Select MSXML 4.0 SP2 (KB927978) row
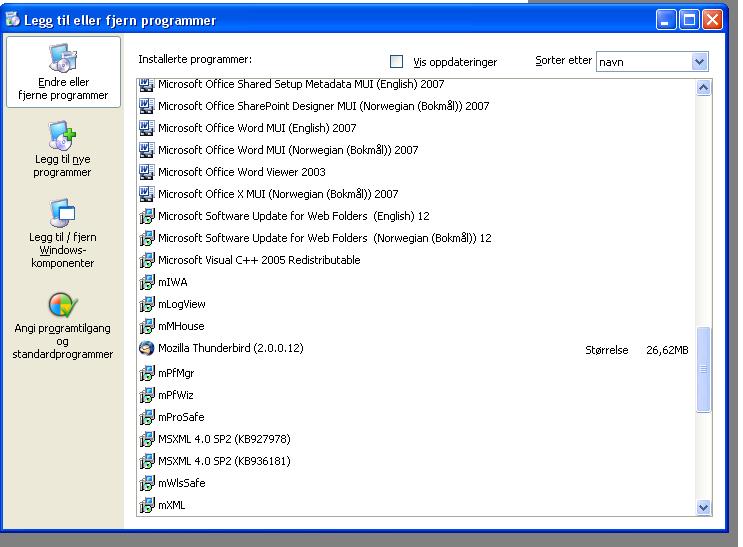The image size is (743, 547). (416, 439)
